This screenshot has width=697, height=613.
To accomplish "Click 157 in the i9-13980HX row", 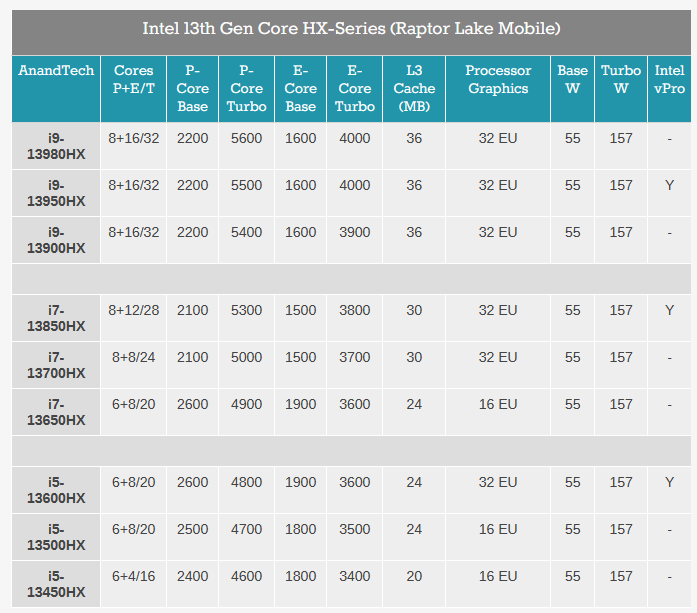I will tap(621, 138).
